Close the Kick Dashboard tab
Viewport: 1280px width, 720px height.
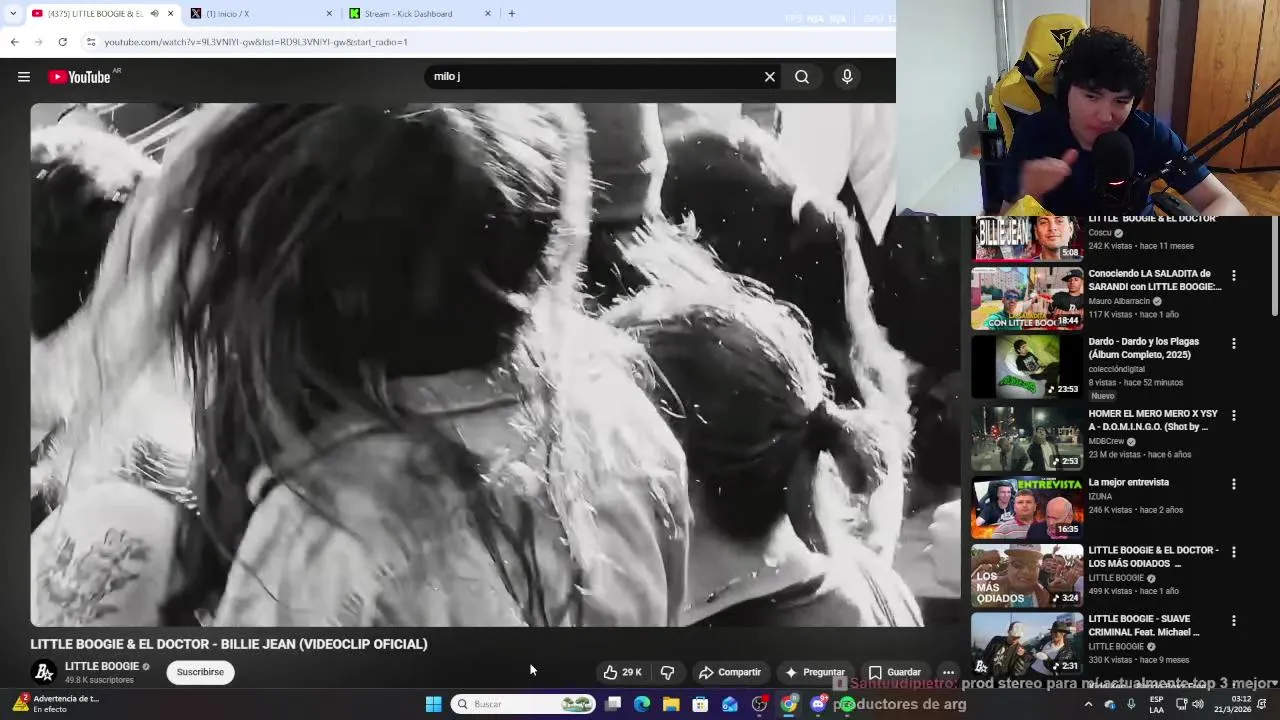click(x=488, y=14)
